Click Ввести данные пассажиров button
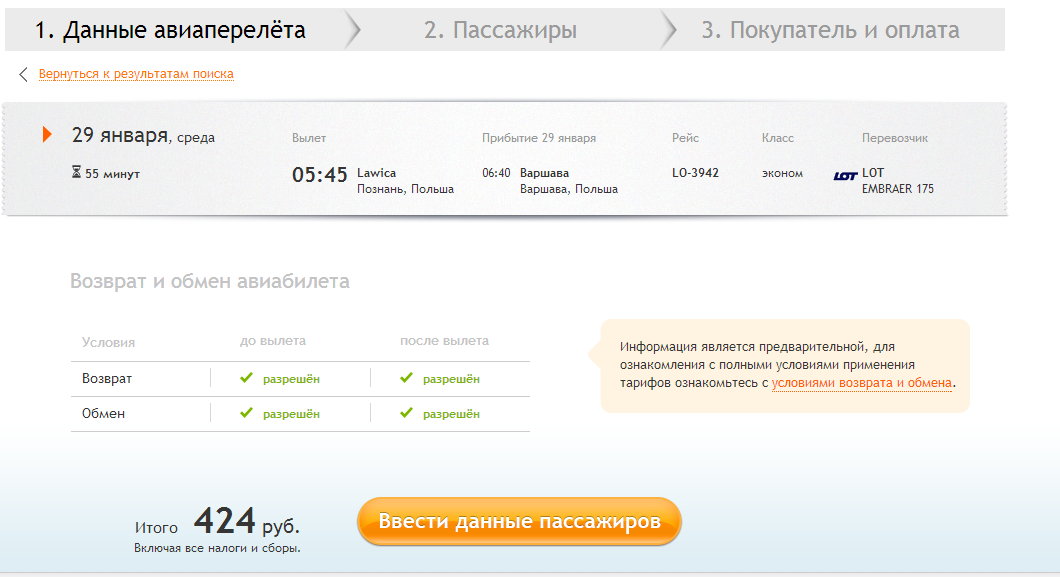Screen dimensions: 1060x577 [x=519, y=521]
